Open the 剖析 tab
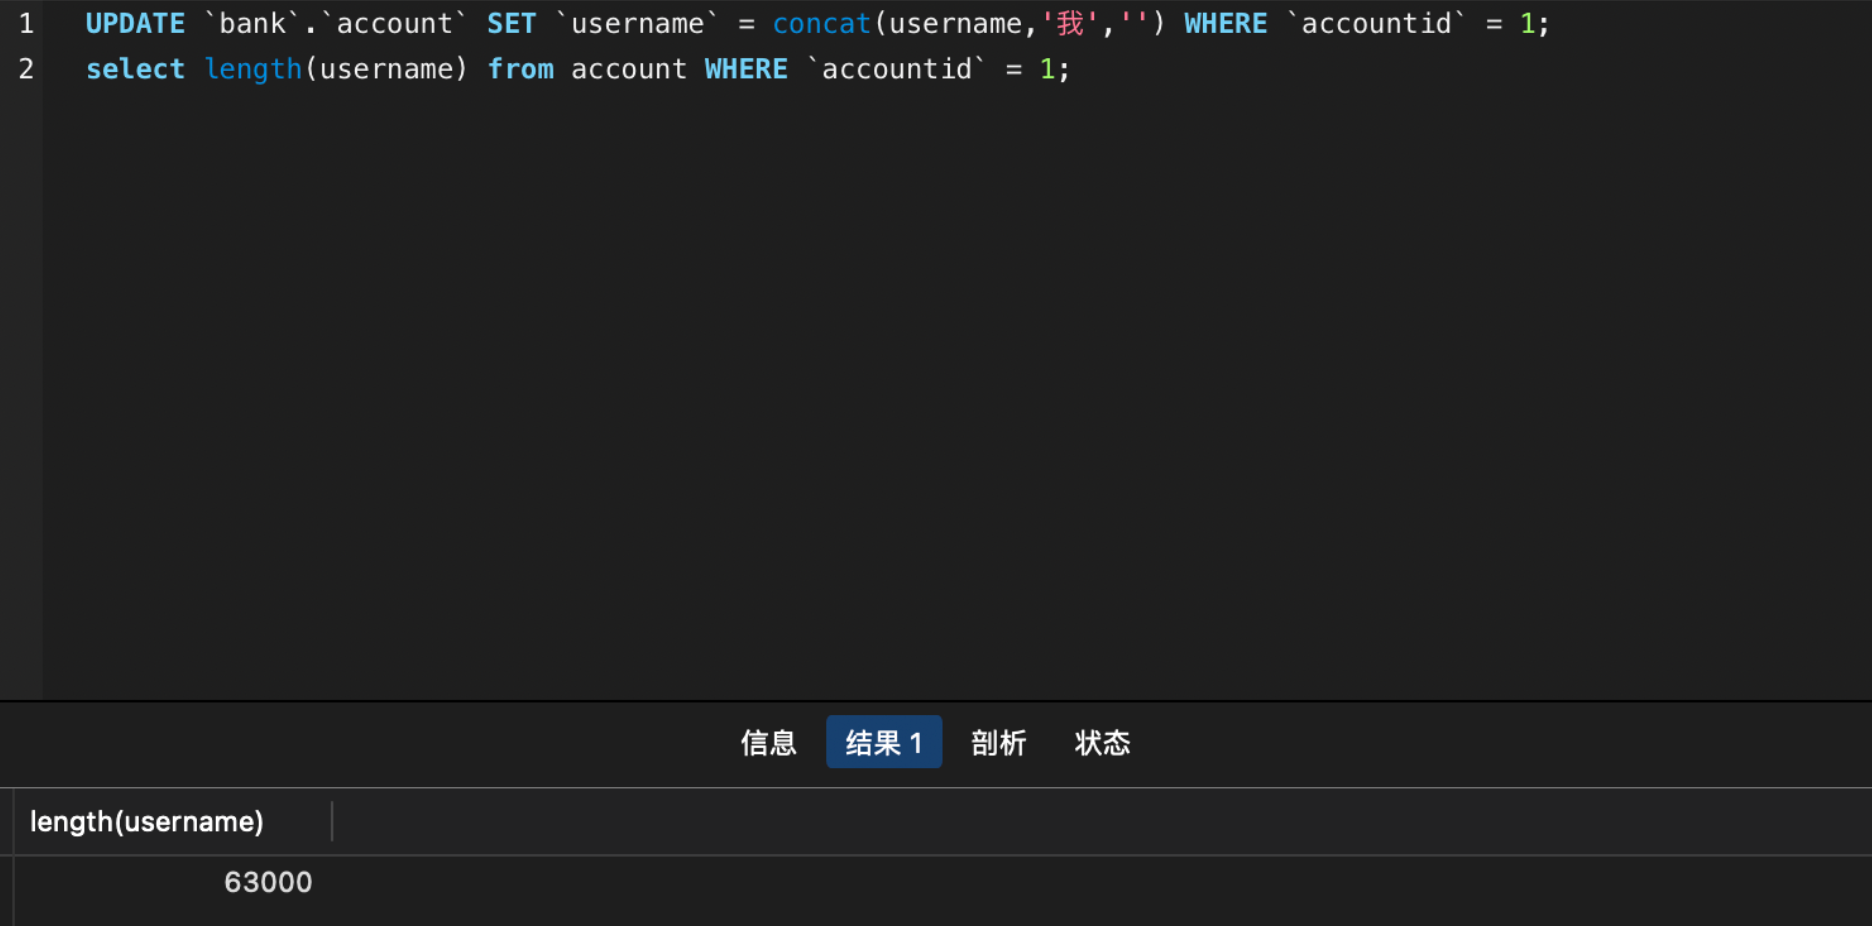Screen dimensions: 1872x926 [x=998, y=742]
